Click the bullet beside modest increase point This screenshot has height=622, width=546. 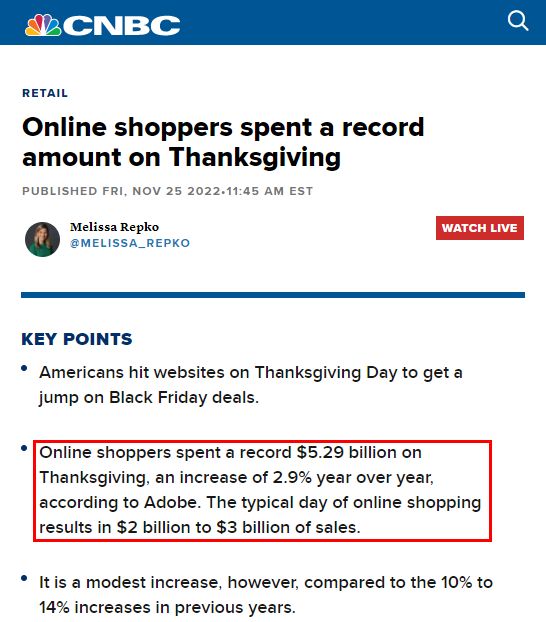24,578
